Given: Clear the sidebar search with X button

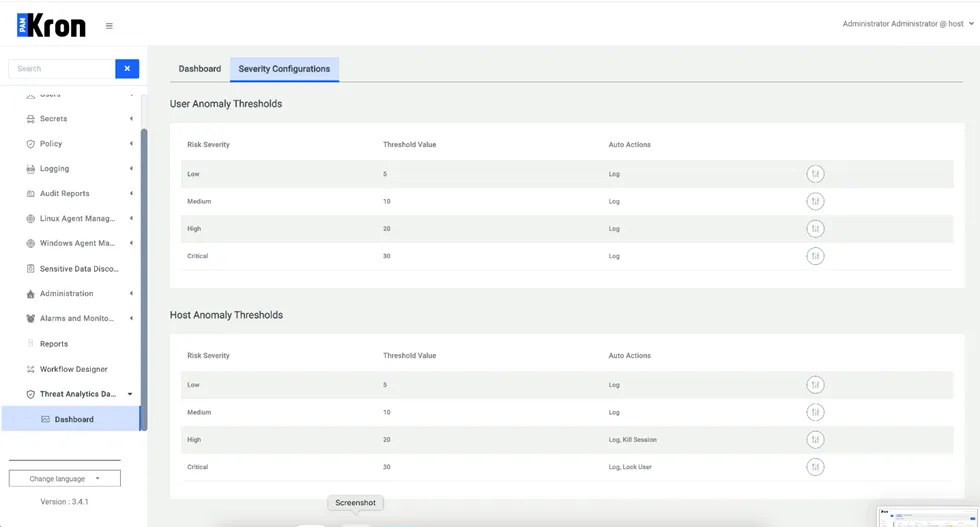Looking at the screenshot, I should tap(127, 69).
